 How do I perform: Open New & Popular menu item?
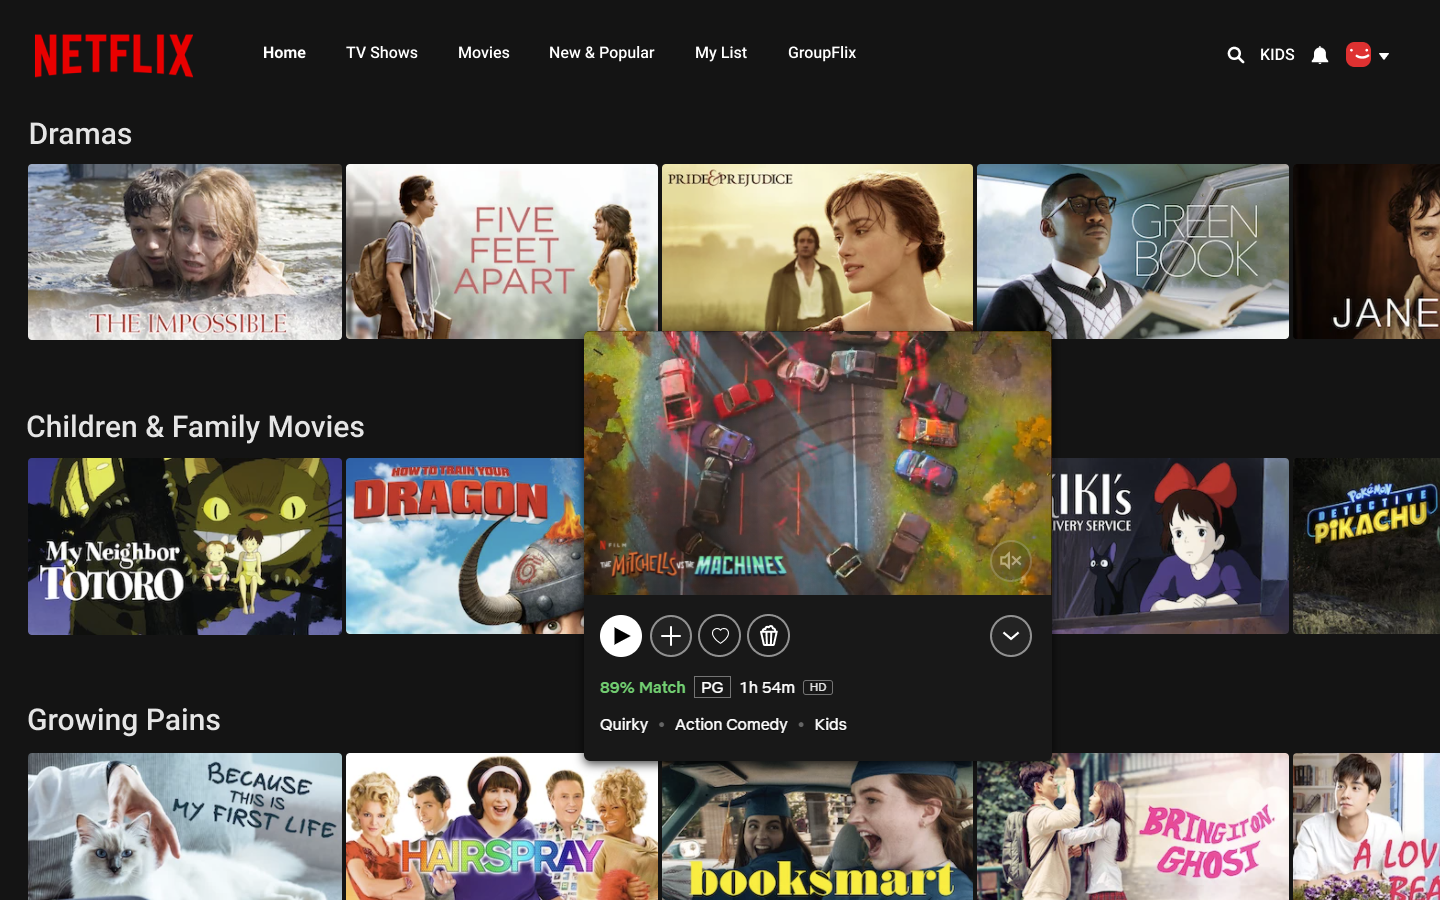[x=602, y=53]
